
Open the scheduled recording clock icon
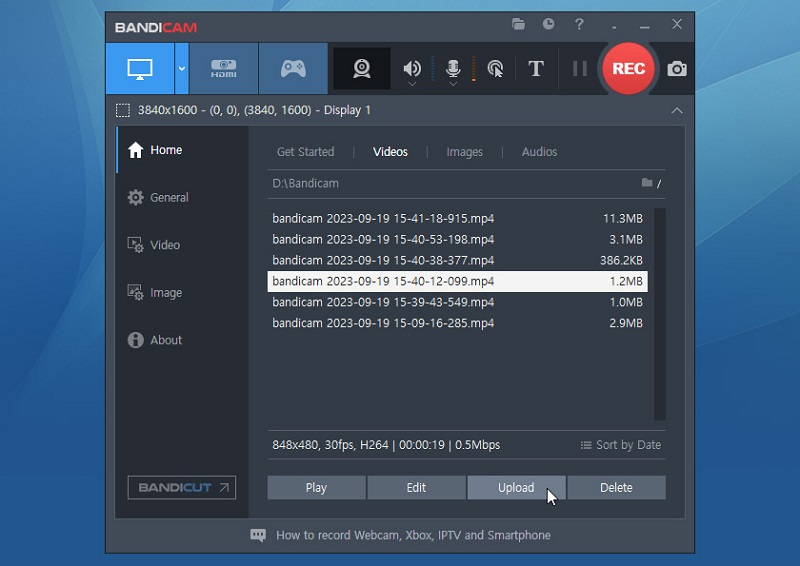pos(548,24)
